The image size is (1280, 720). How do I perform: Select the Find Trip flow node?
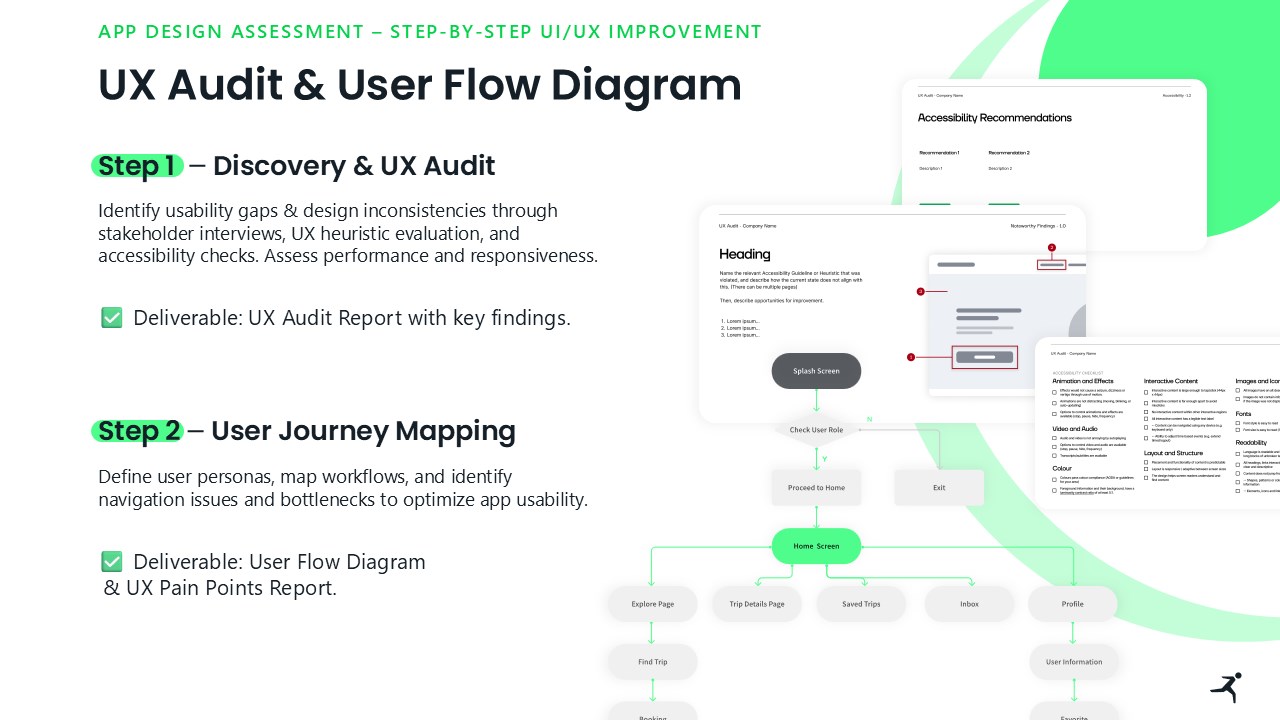pyautogui.click(x=652, y=662)
